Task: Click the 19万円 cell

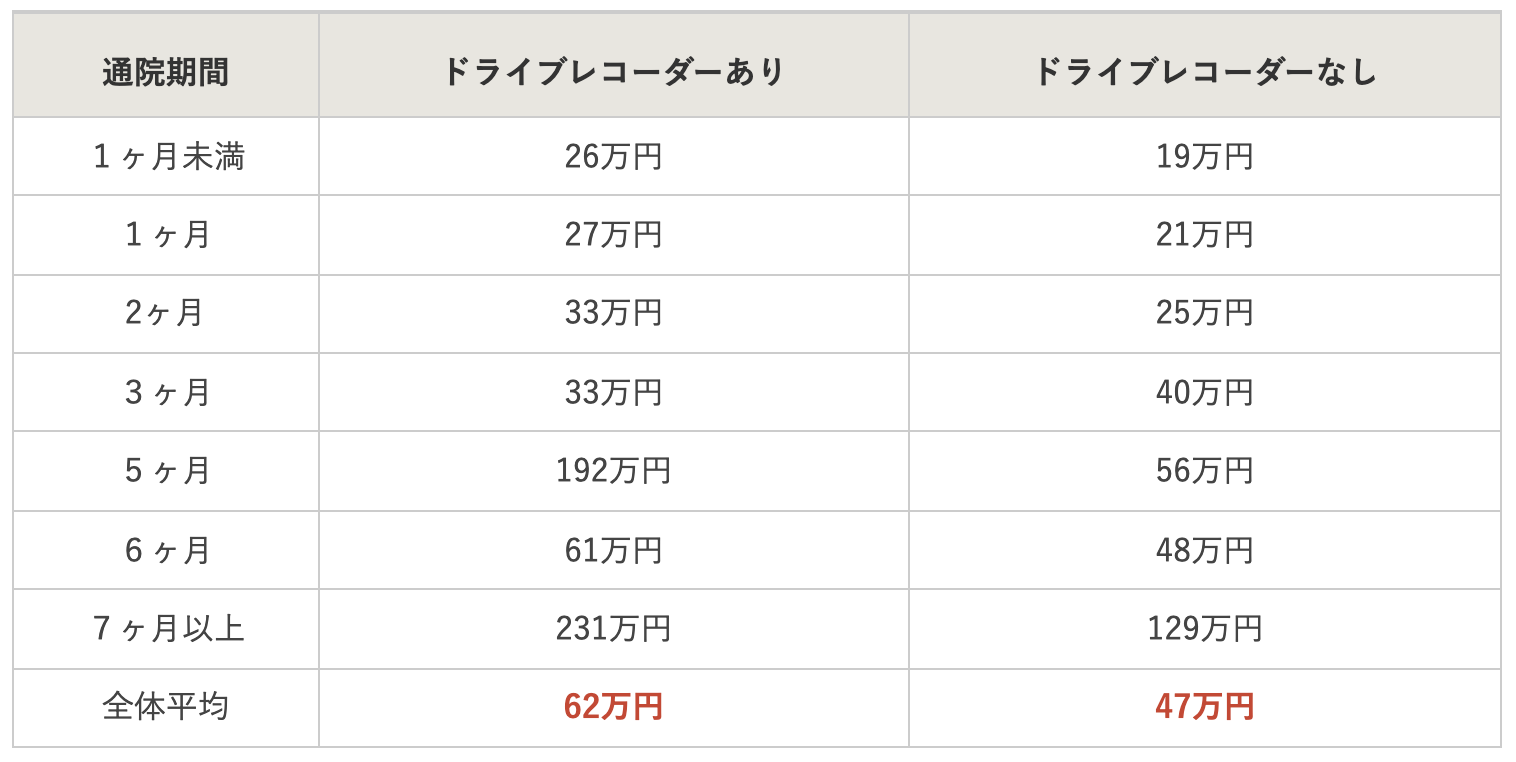Action: point(1204,157)
